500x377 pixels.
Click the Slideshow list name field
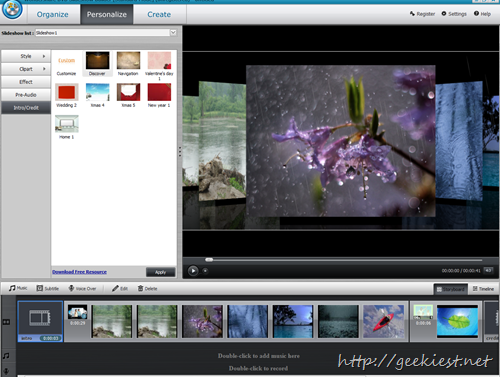point(103,33)
